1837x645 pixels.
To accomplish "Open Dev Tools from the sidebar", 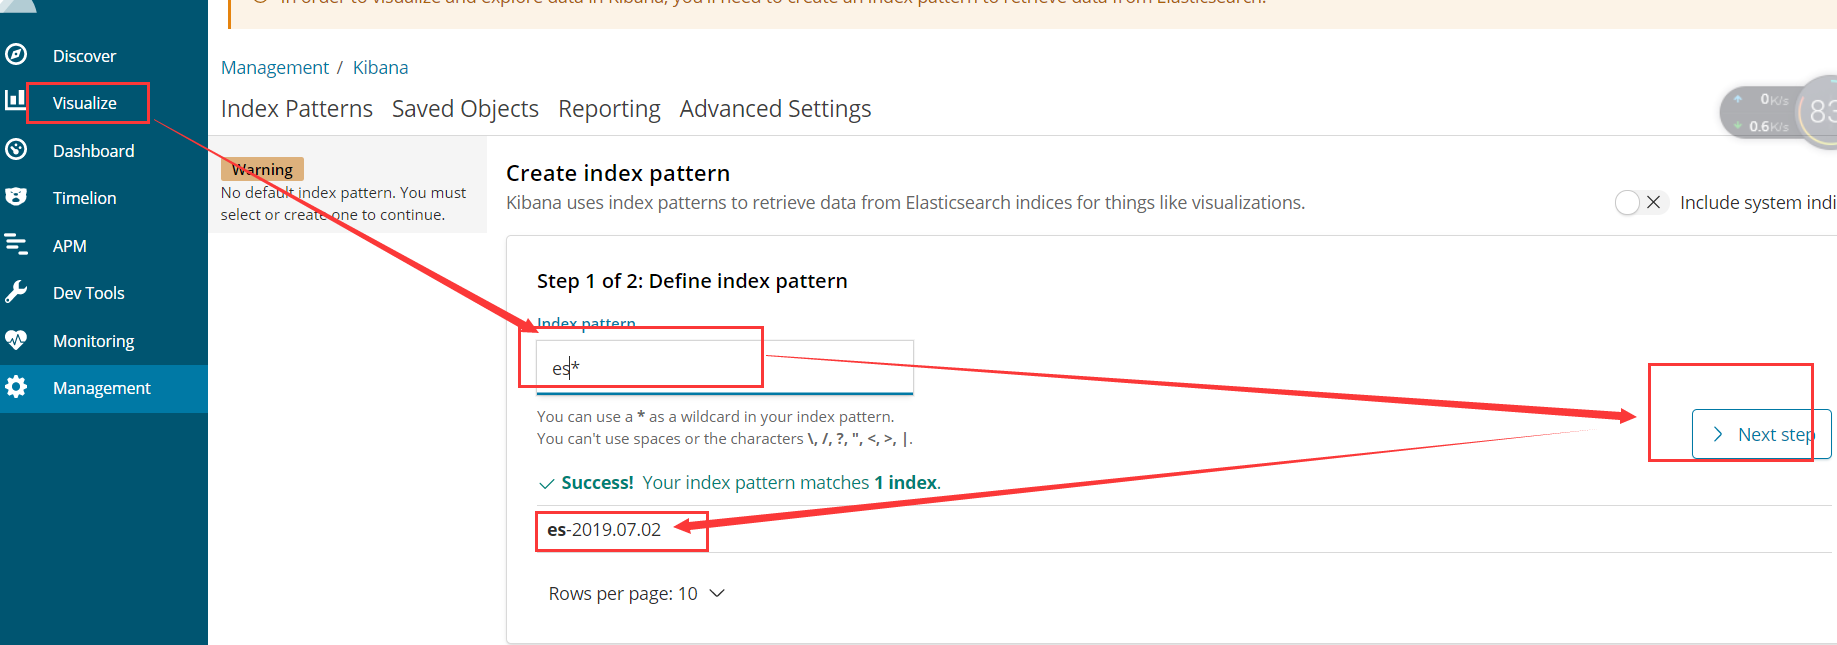I will [89, 293].
